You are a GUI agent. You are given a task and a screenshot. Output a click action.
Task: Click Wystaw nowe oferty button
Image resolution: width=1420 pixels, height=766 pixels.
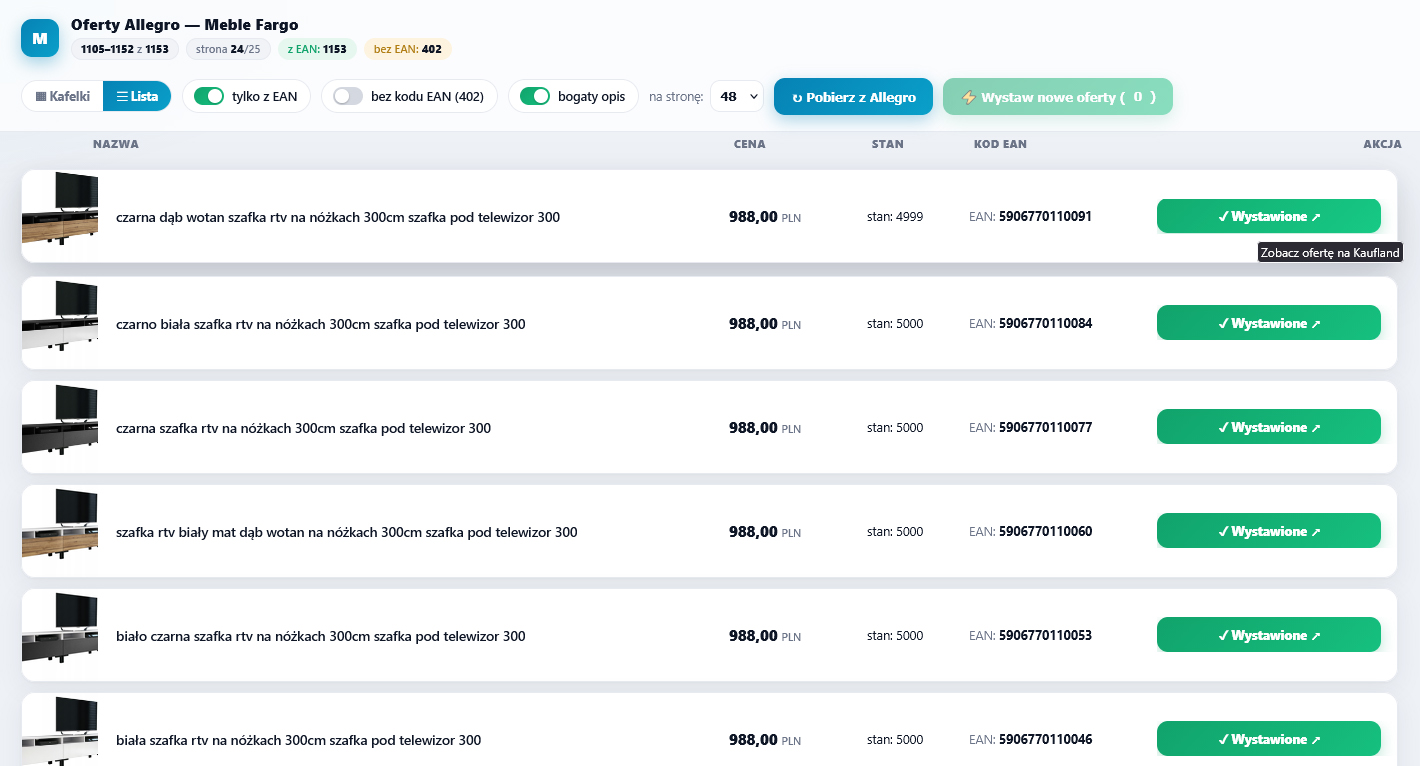point(1058,97)
